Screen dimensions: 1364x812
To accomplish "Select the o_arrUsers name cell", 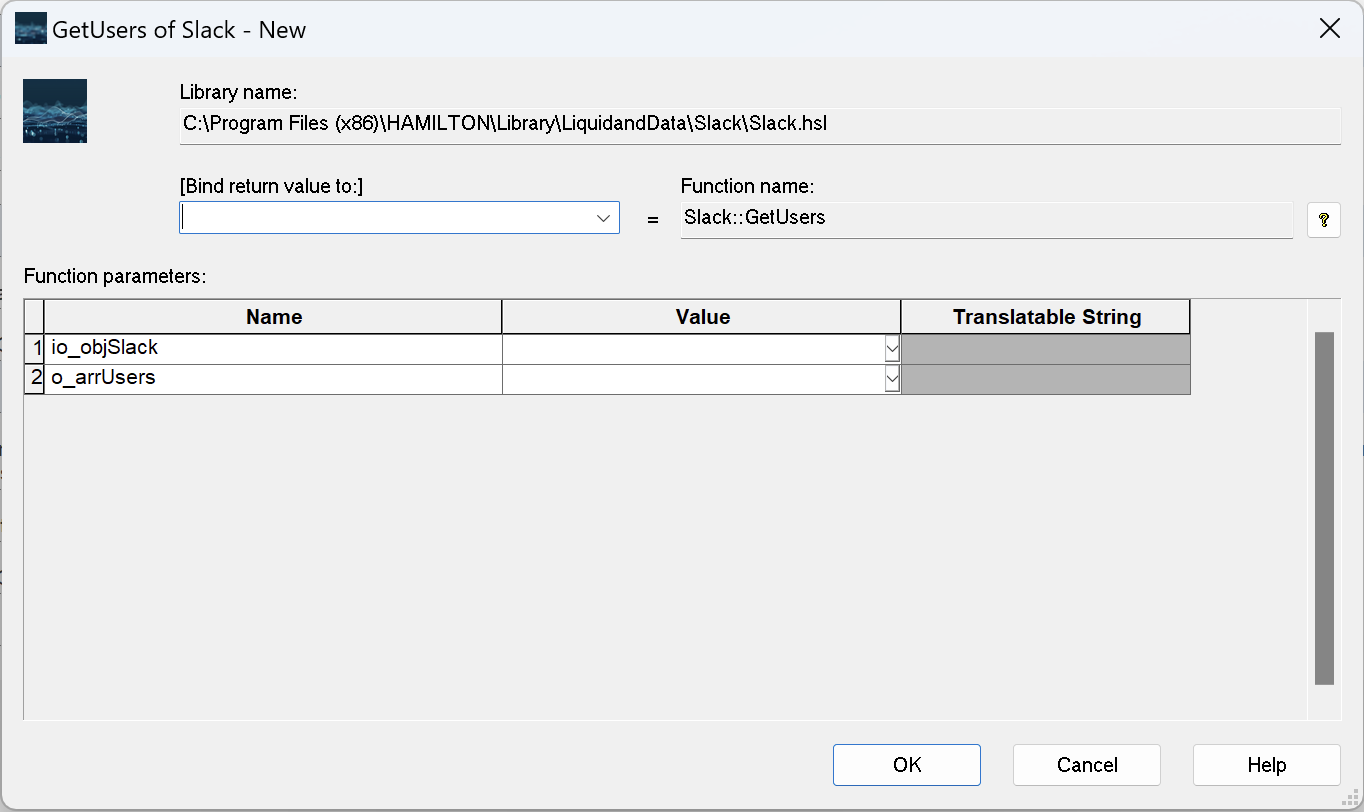I will pos(273,379).
